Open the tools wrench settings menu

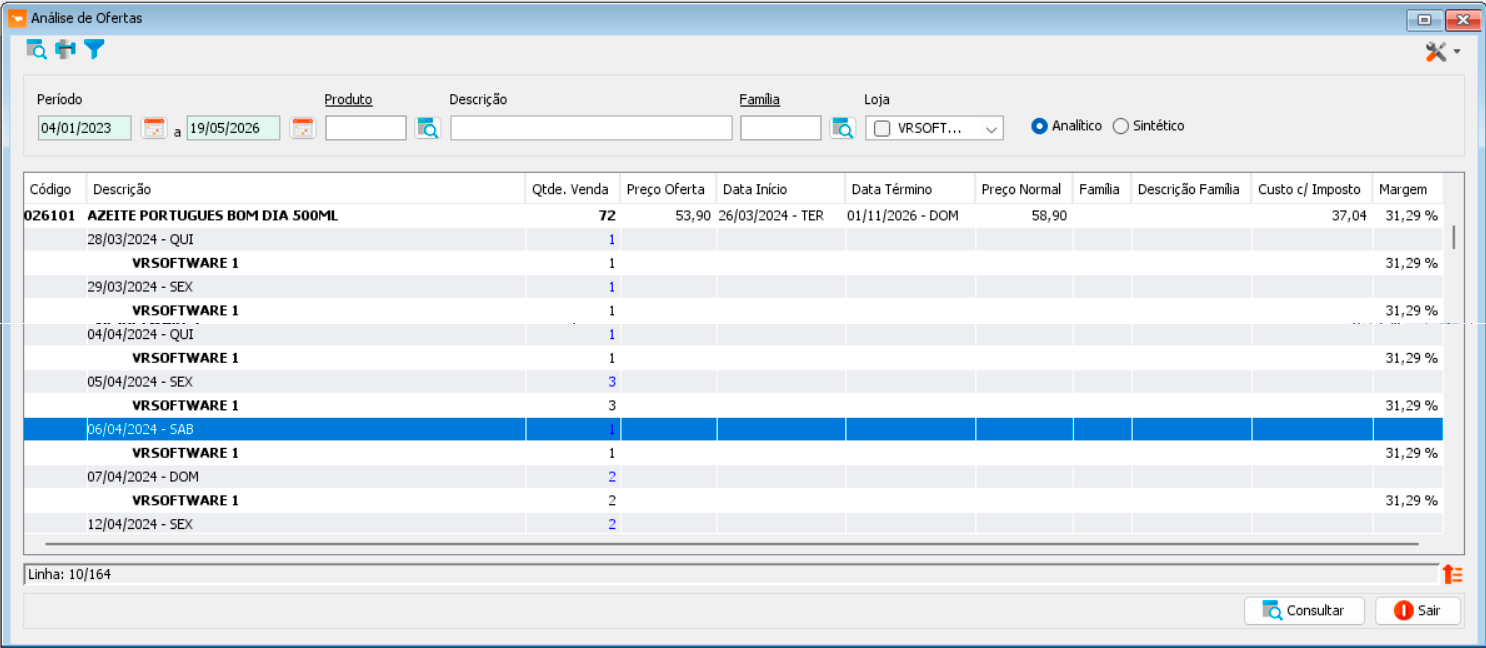(1442, 52)
